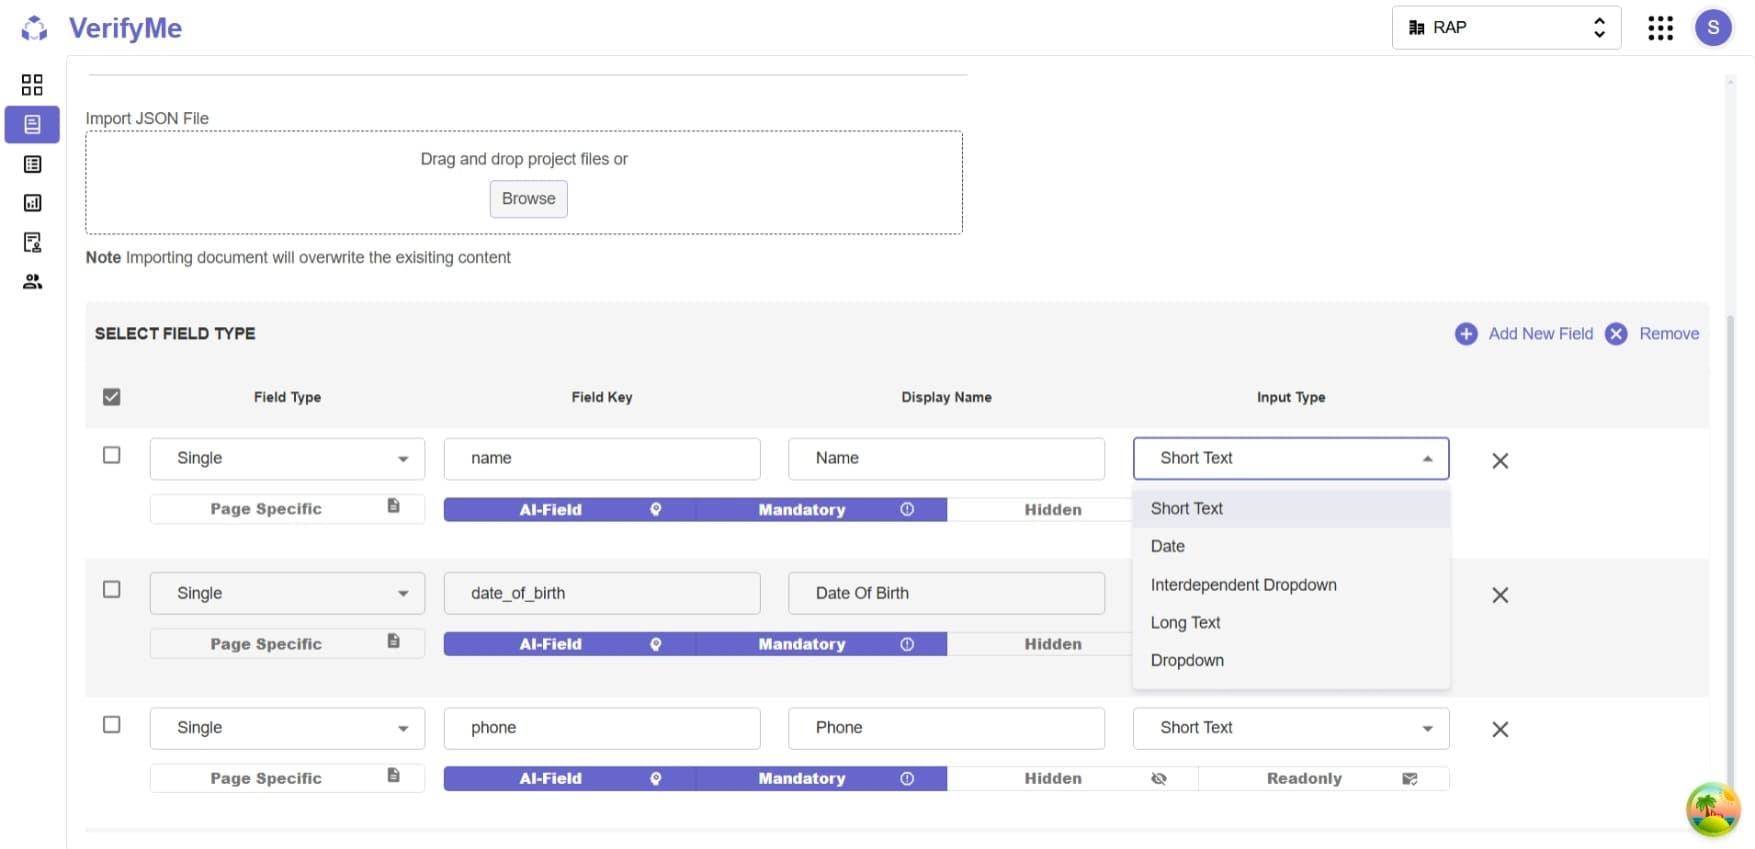Toggle AI-Field for the phone row
This screenshot has width=1755, height=849.
click(x=570, y=778)
